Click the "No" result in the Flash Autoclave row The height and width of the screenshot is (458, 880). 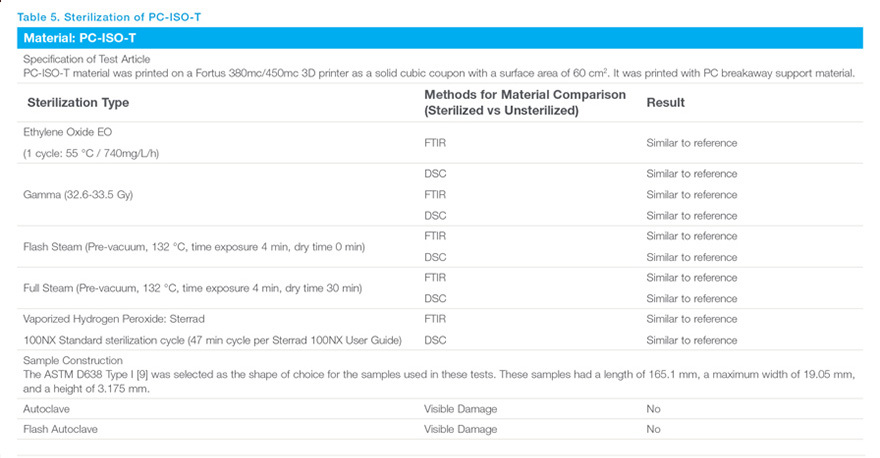coord(653,429)
